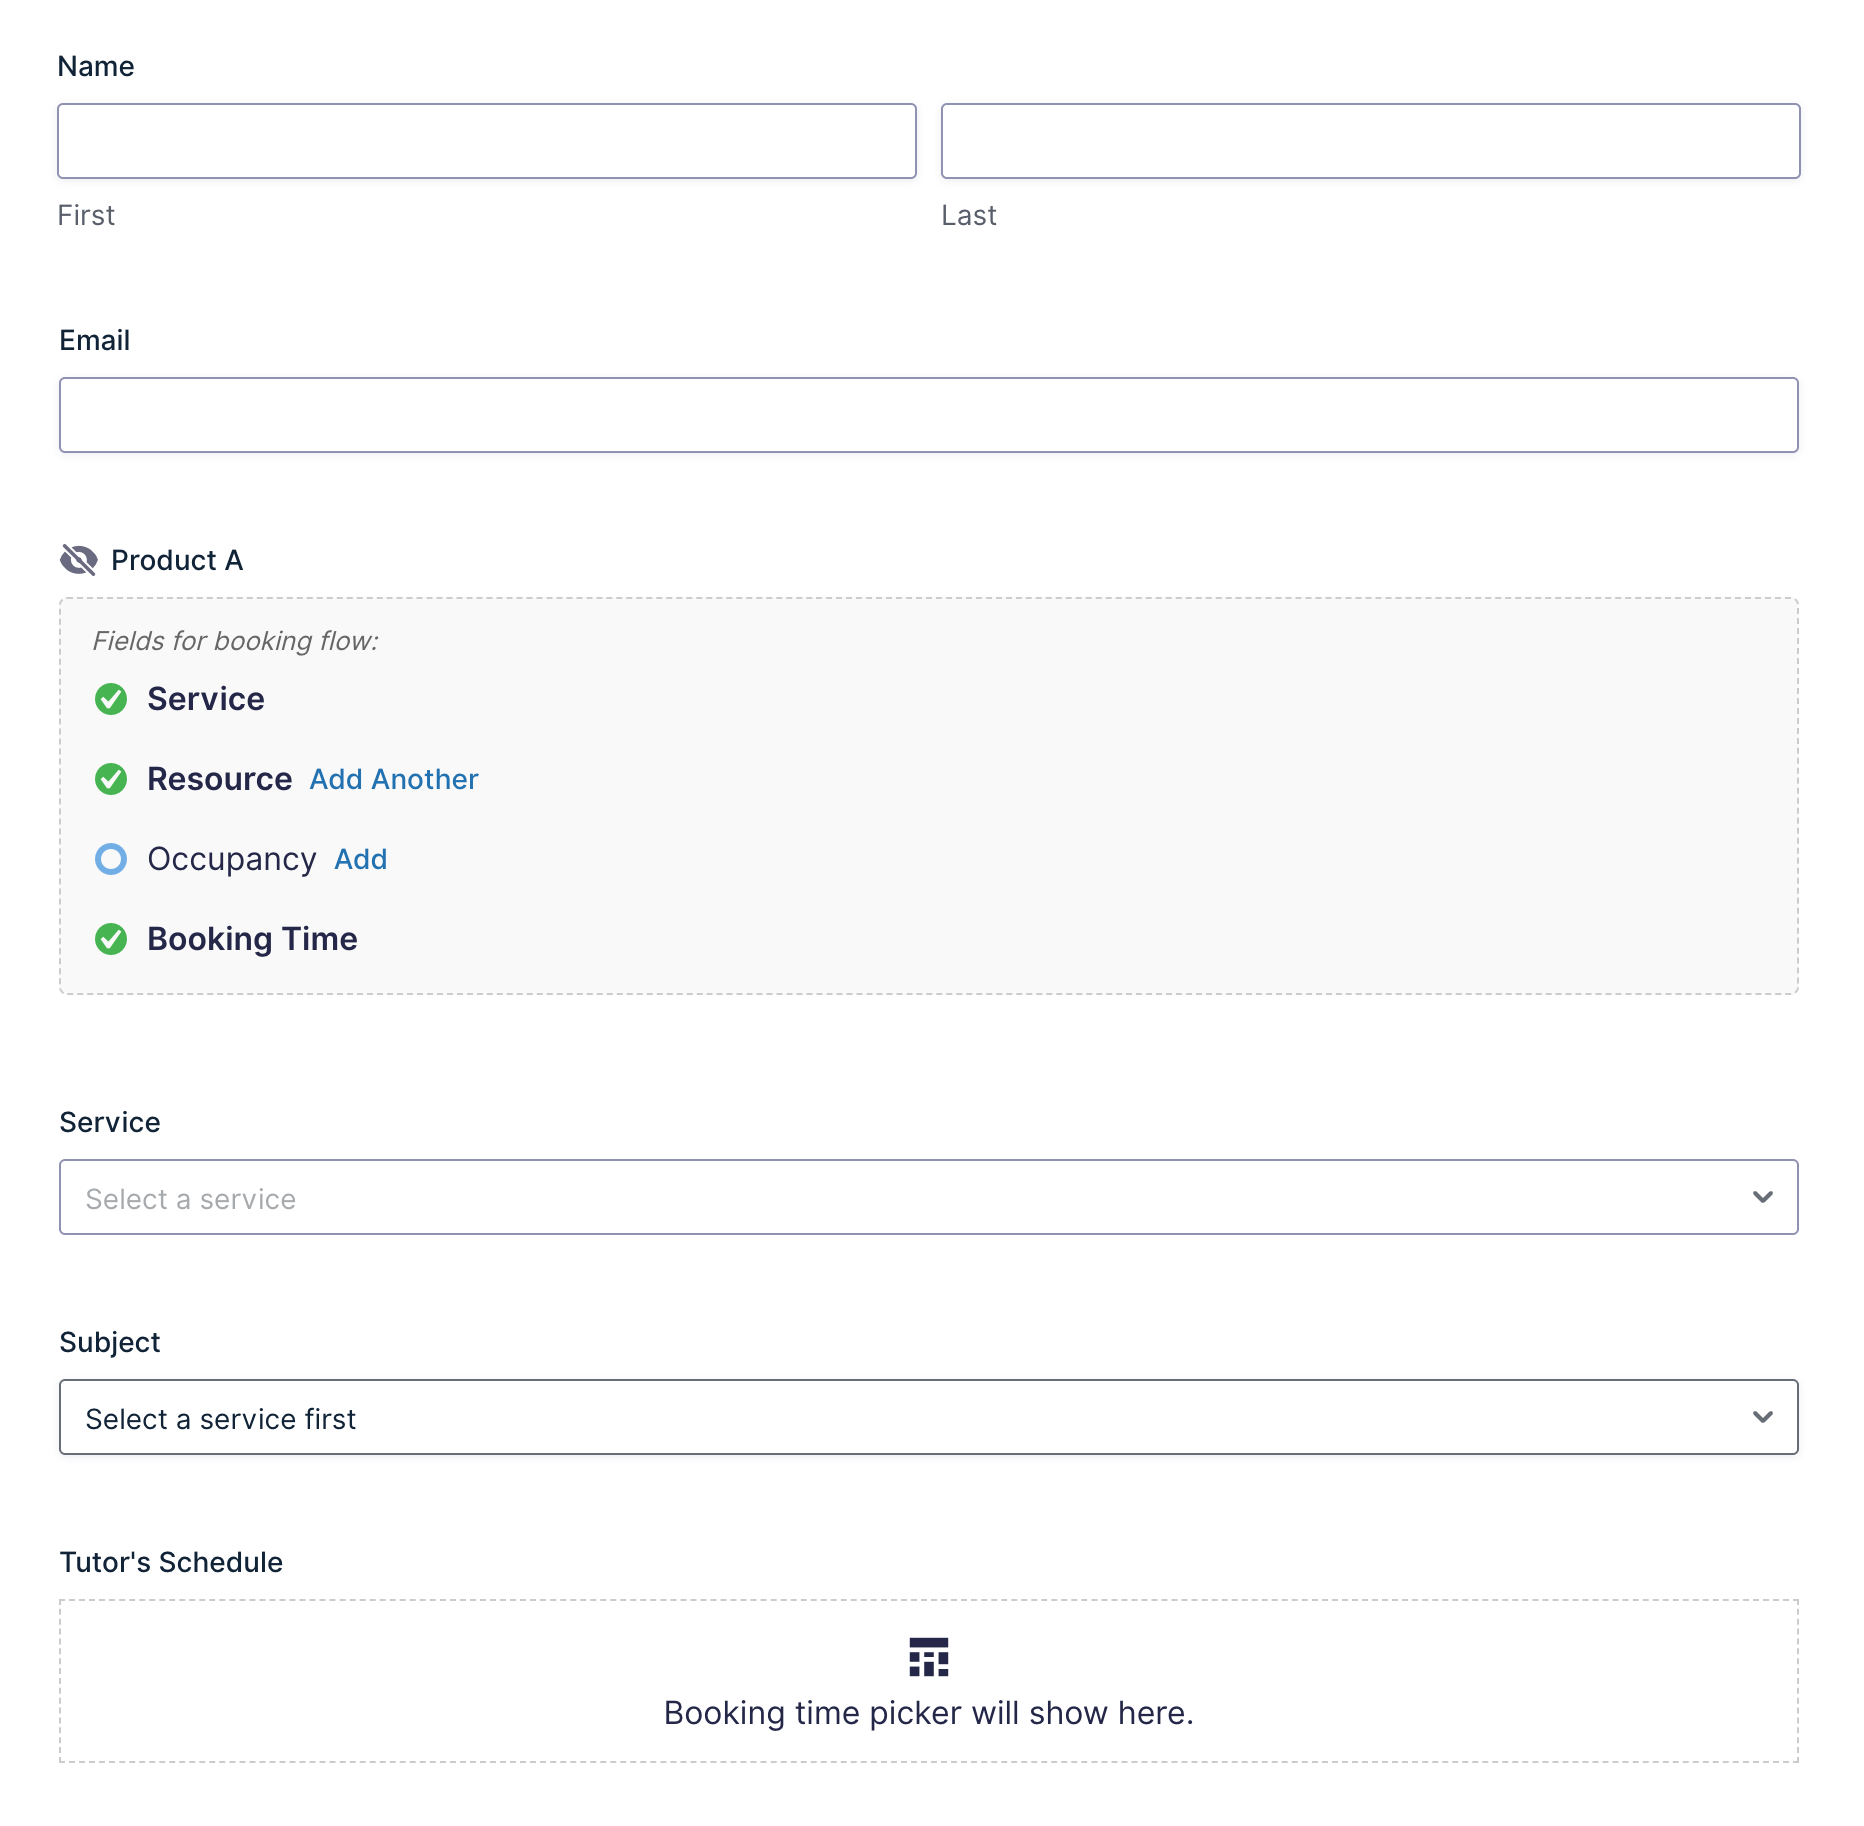Click the Booking Time item in booking flow

coord(252,939)
